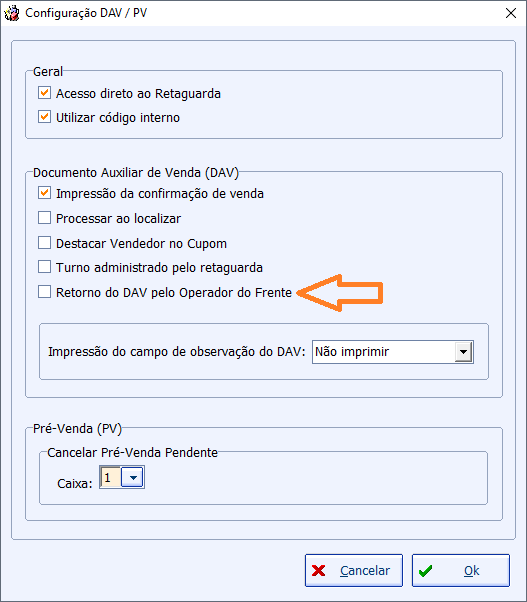
Task: Disable Impressão da confirmação de venda
Action: click(45, 193)
